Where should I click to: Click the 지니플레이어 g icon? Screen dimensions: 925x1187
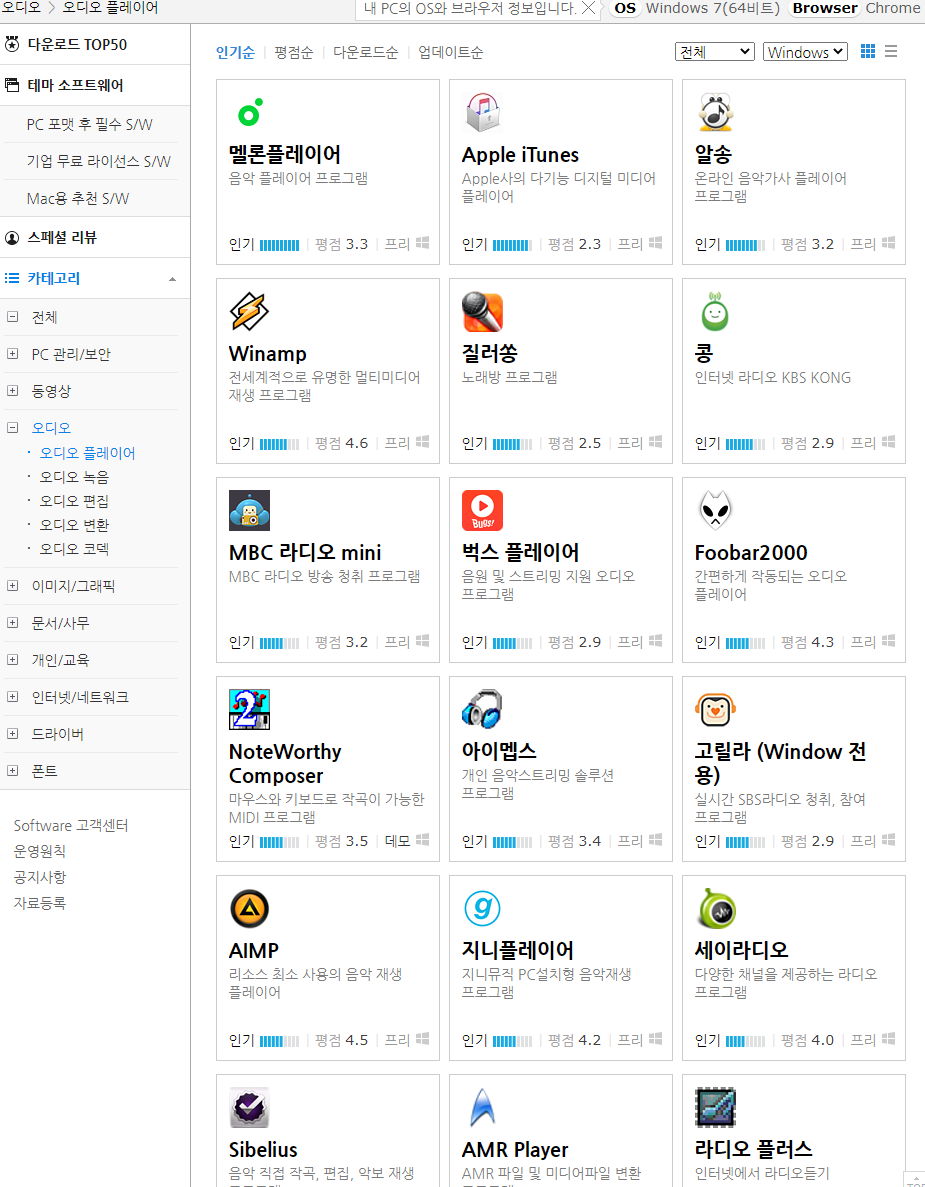[482, 909]
